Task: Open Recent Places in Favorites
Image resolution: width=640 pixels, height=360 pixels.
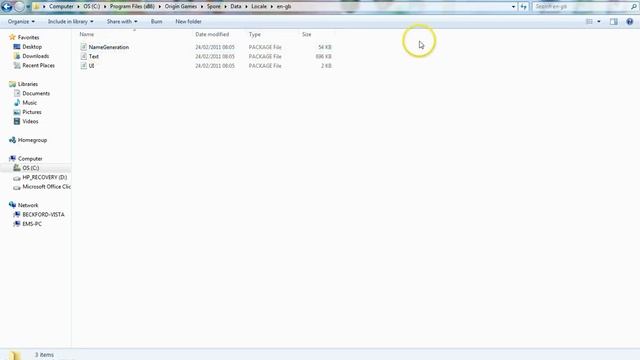Action: 38,66
